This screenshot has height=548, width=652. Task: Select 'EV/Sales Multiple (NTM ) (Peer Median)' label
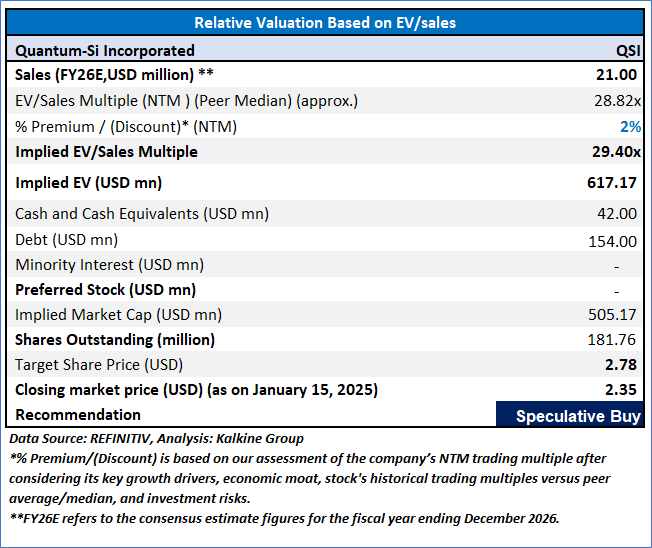(x=186, y=101)
